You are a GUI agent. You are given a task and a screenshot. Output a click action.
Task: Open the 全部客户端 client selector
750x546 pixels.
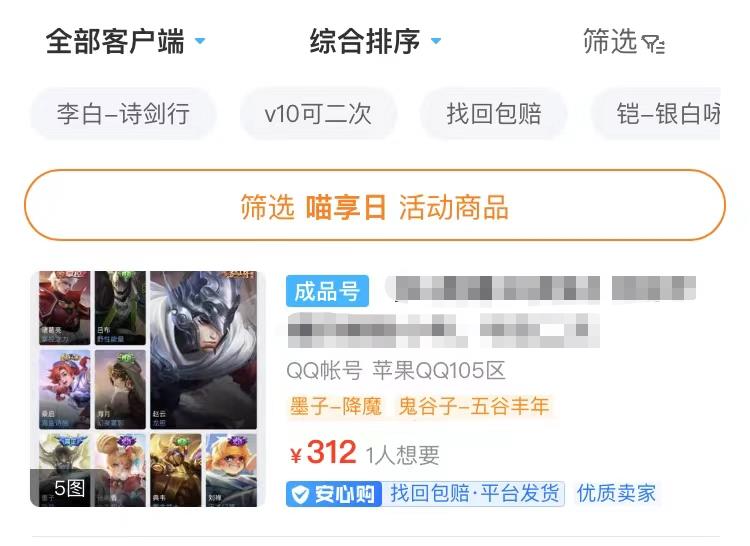point(125,41)
